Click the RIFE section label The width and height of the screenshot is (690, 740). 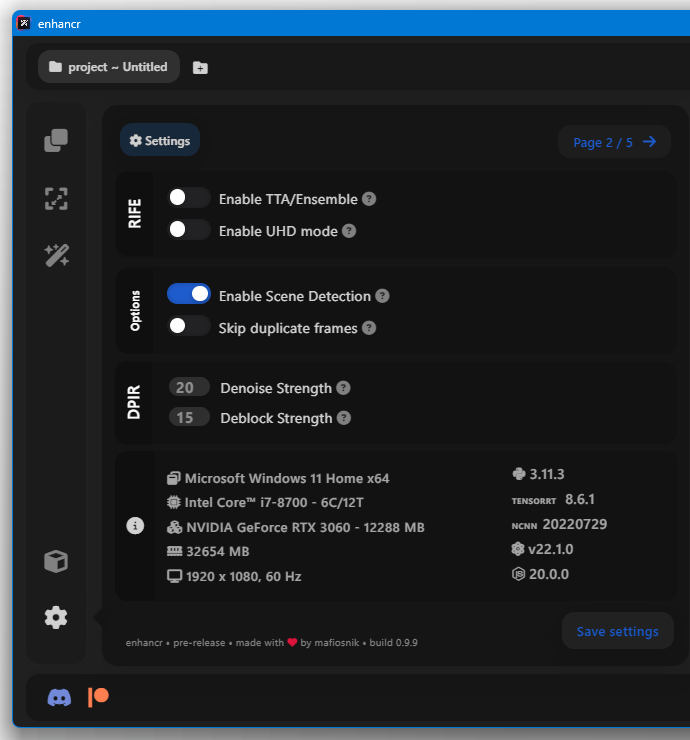coord(135,214)
